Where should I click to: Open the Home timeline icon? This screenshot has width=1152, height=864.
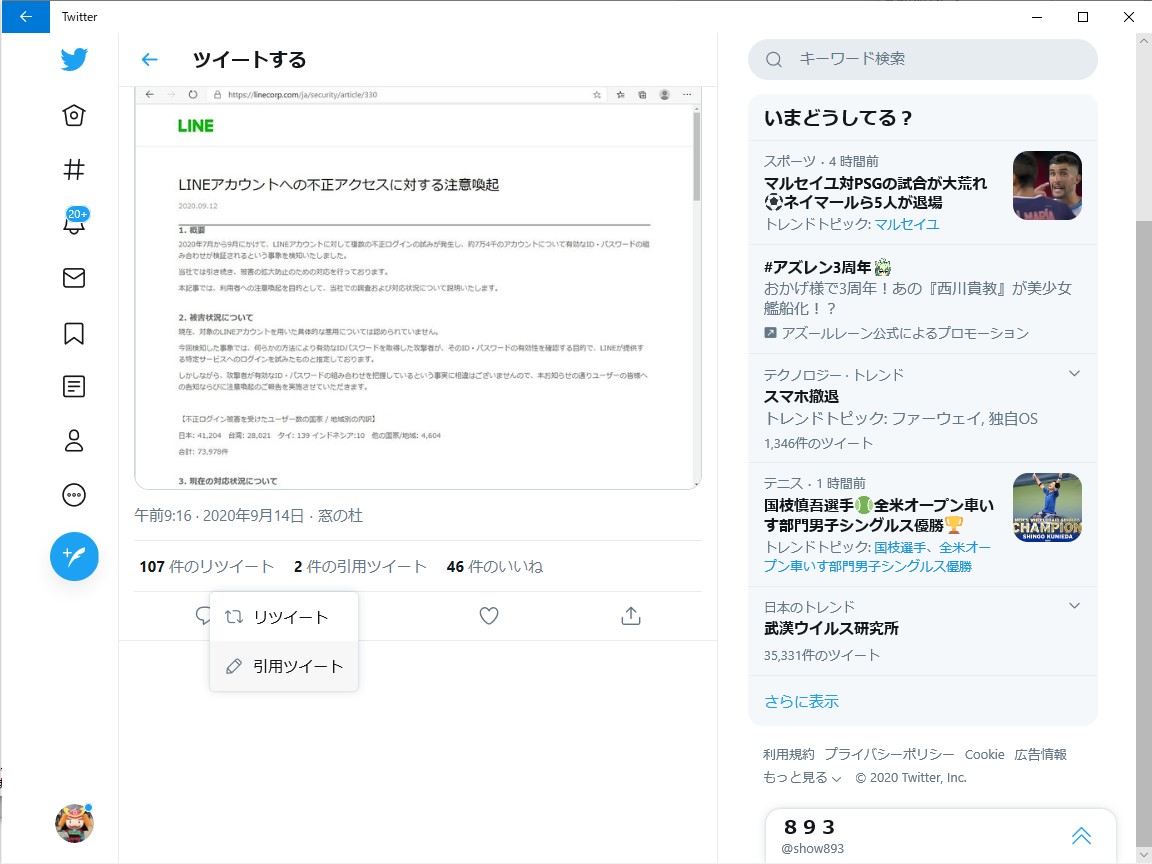point(74,115)
